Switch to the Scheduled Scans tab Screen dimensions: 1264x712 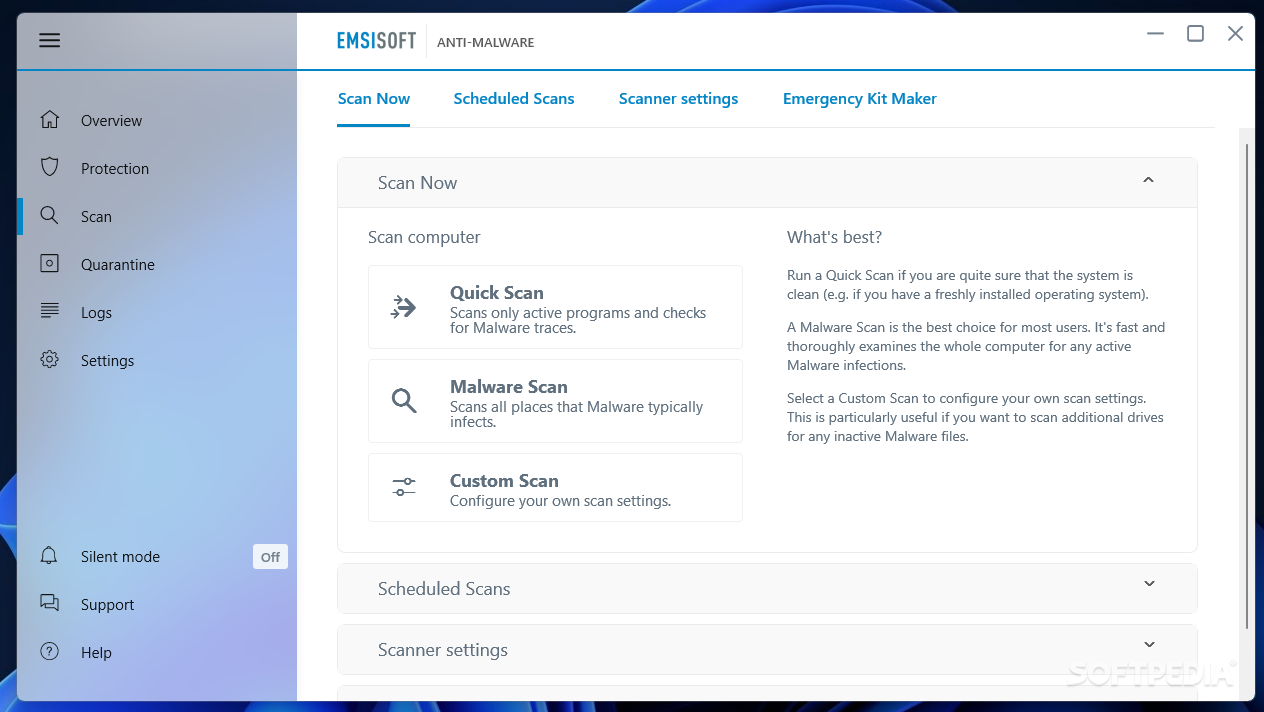514,98
